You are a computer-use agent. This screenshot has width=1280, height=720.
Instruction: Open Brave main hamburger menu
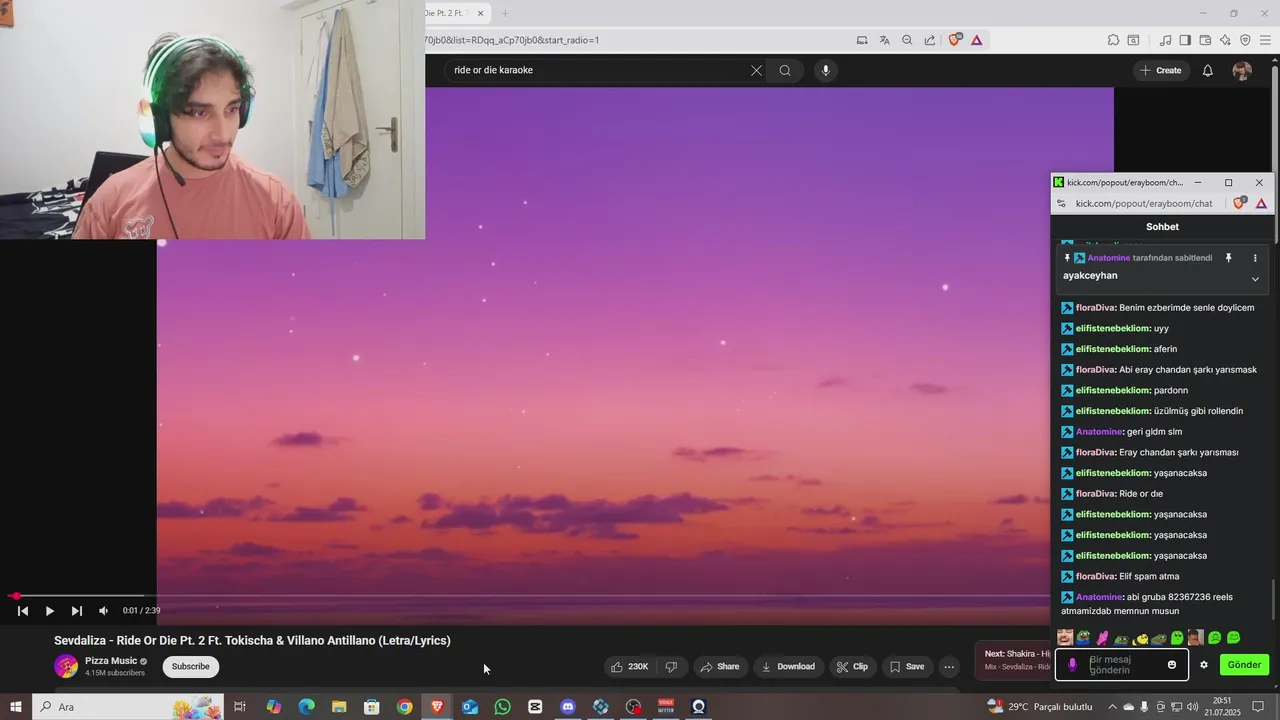click(1266, 40)
